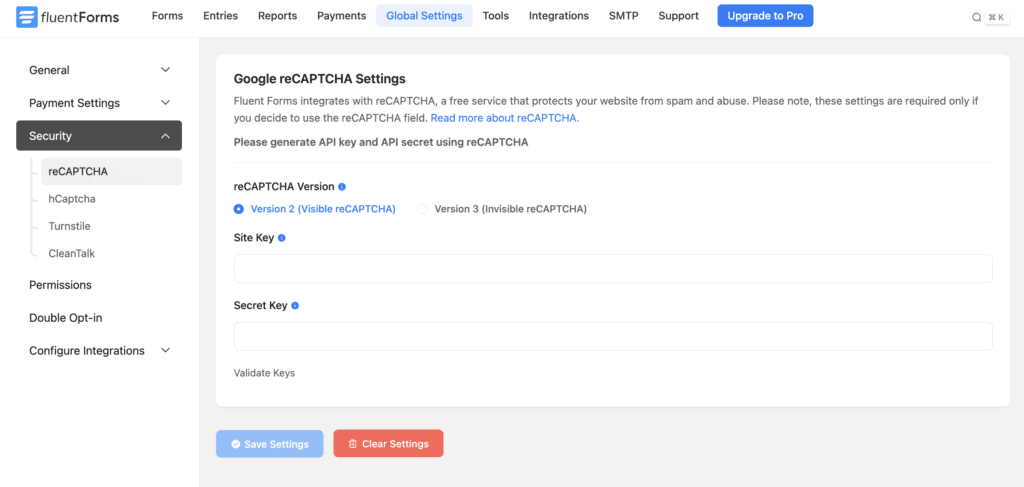
Task: Click 'Please generate API key' text
Action: click(x=381, y=142)
